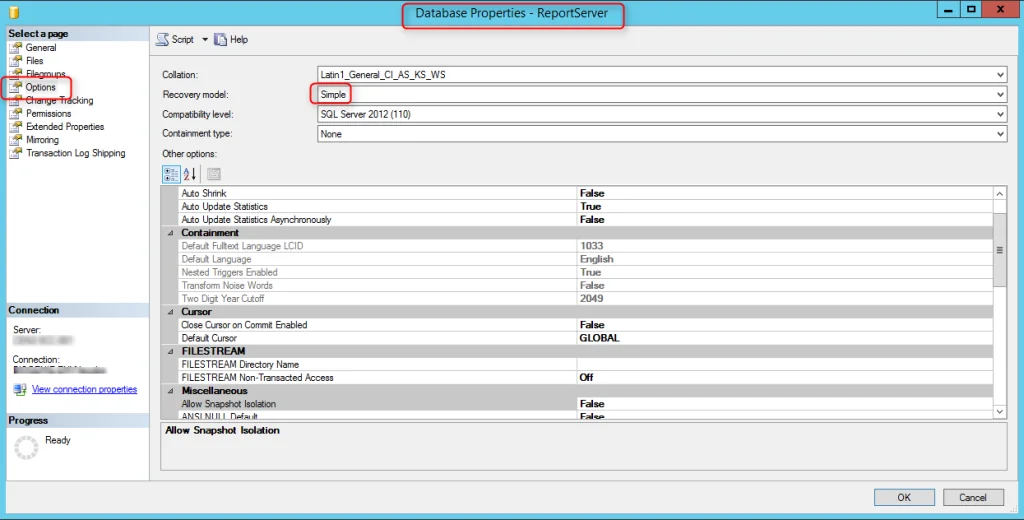This screenshot has width=1024, height=520.
Task: Select the General page
Action: 41,48
